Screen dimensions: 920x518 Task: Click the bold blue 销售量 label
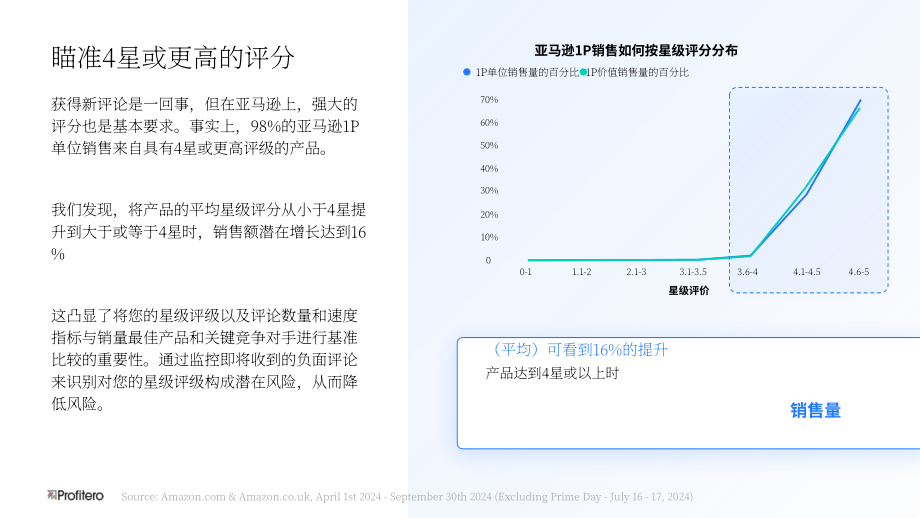[816, 411]
